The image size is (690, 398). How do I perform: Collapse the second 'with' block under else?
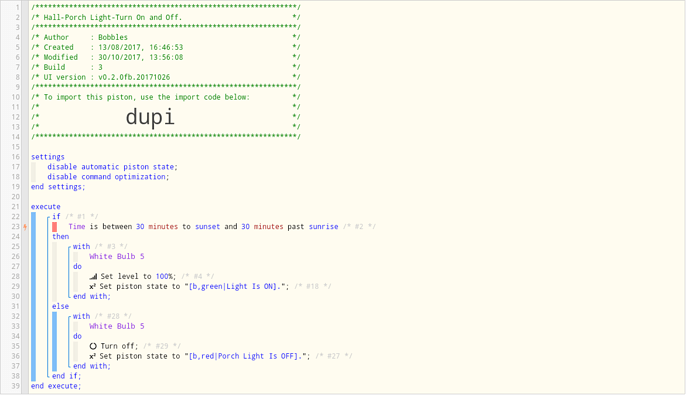click(70, 317)
